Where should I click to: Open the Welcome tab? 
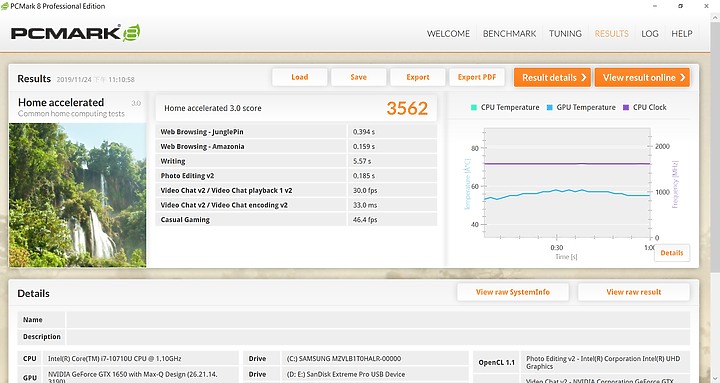448,34
